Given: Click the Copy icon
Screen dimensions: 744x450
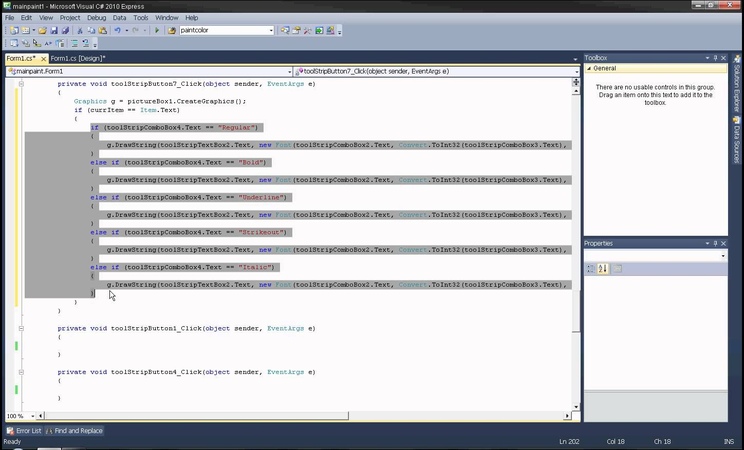Looking at the screenshot, I should [92, 30].
